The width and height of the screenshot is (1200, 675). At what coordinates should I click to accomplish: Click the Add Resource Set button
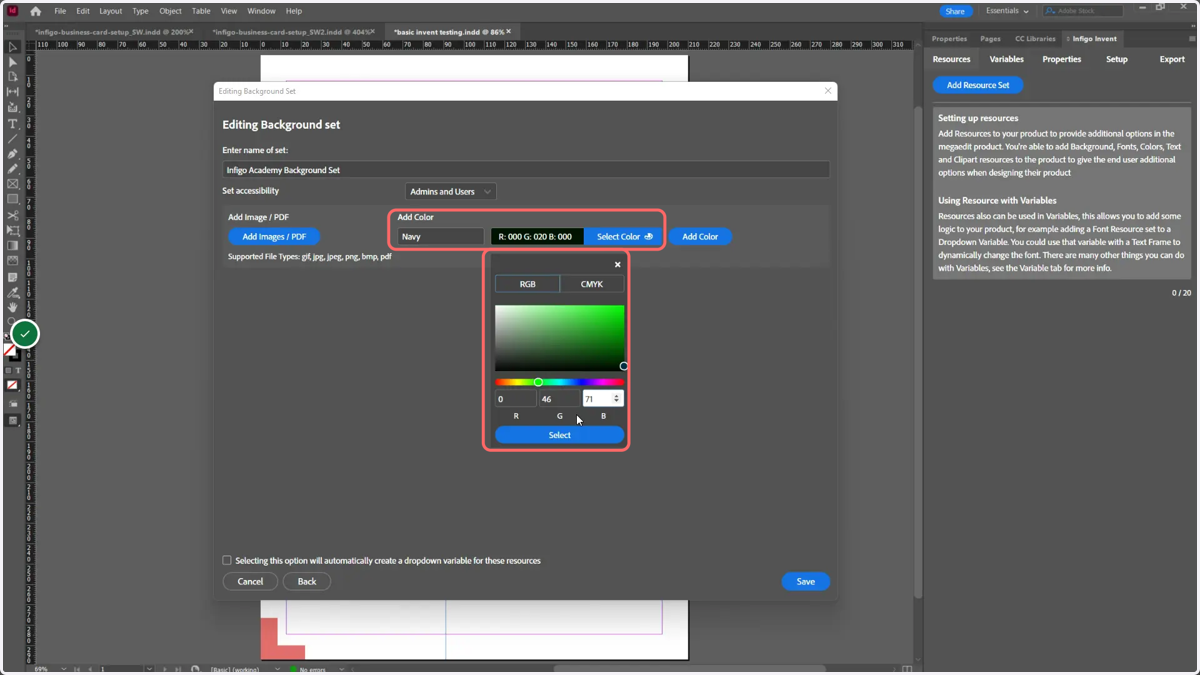pyautogui.click(x=978, y=85)
